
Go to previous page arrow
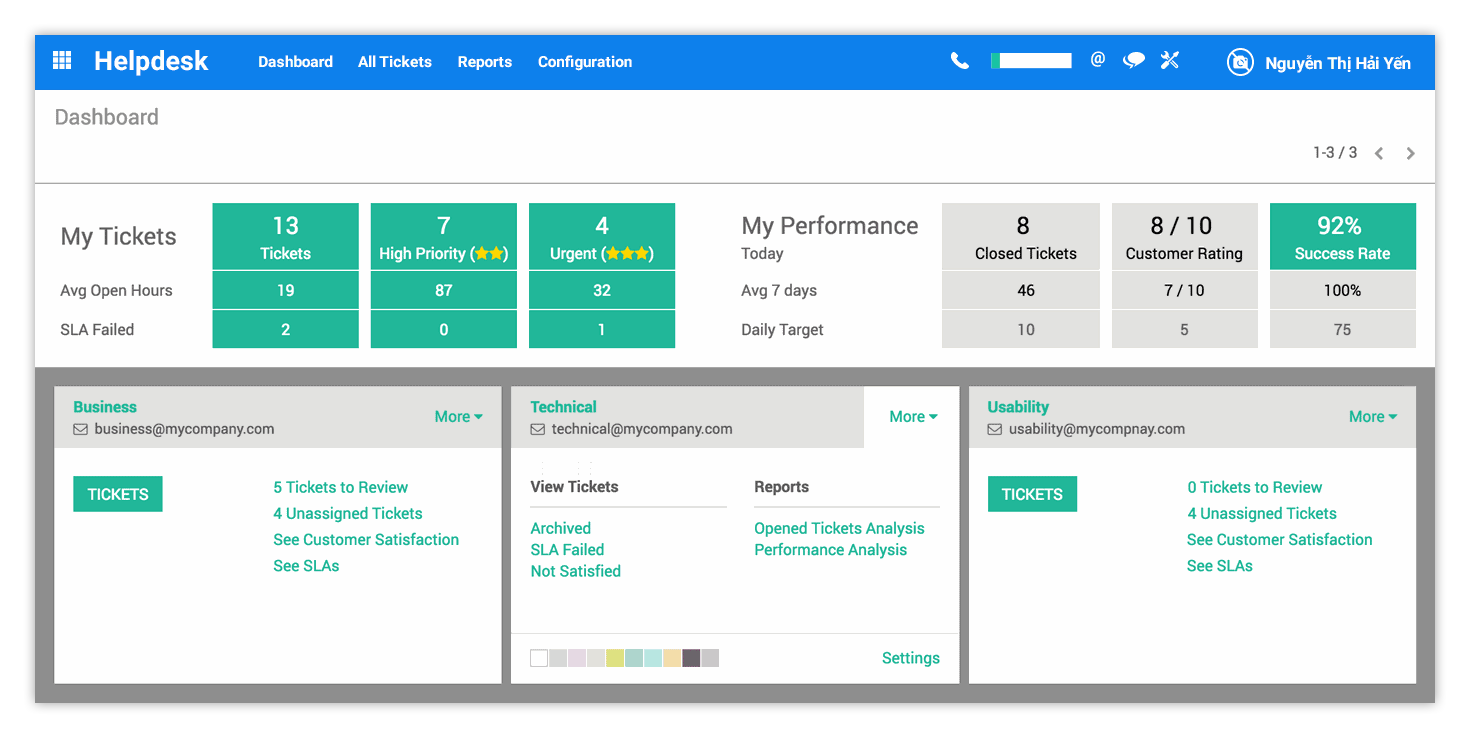[x=1379, y=153]
